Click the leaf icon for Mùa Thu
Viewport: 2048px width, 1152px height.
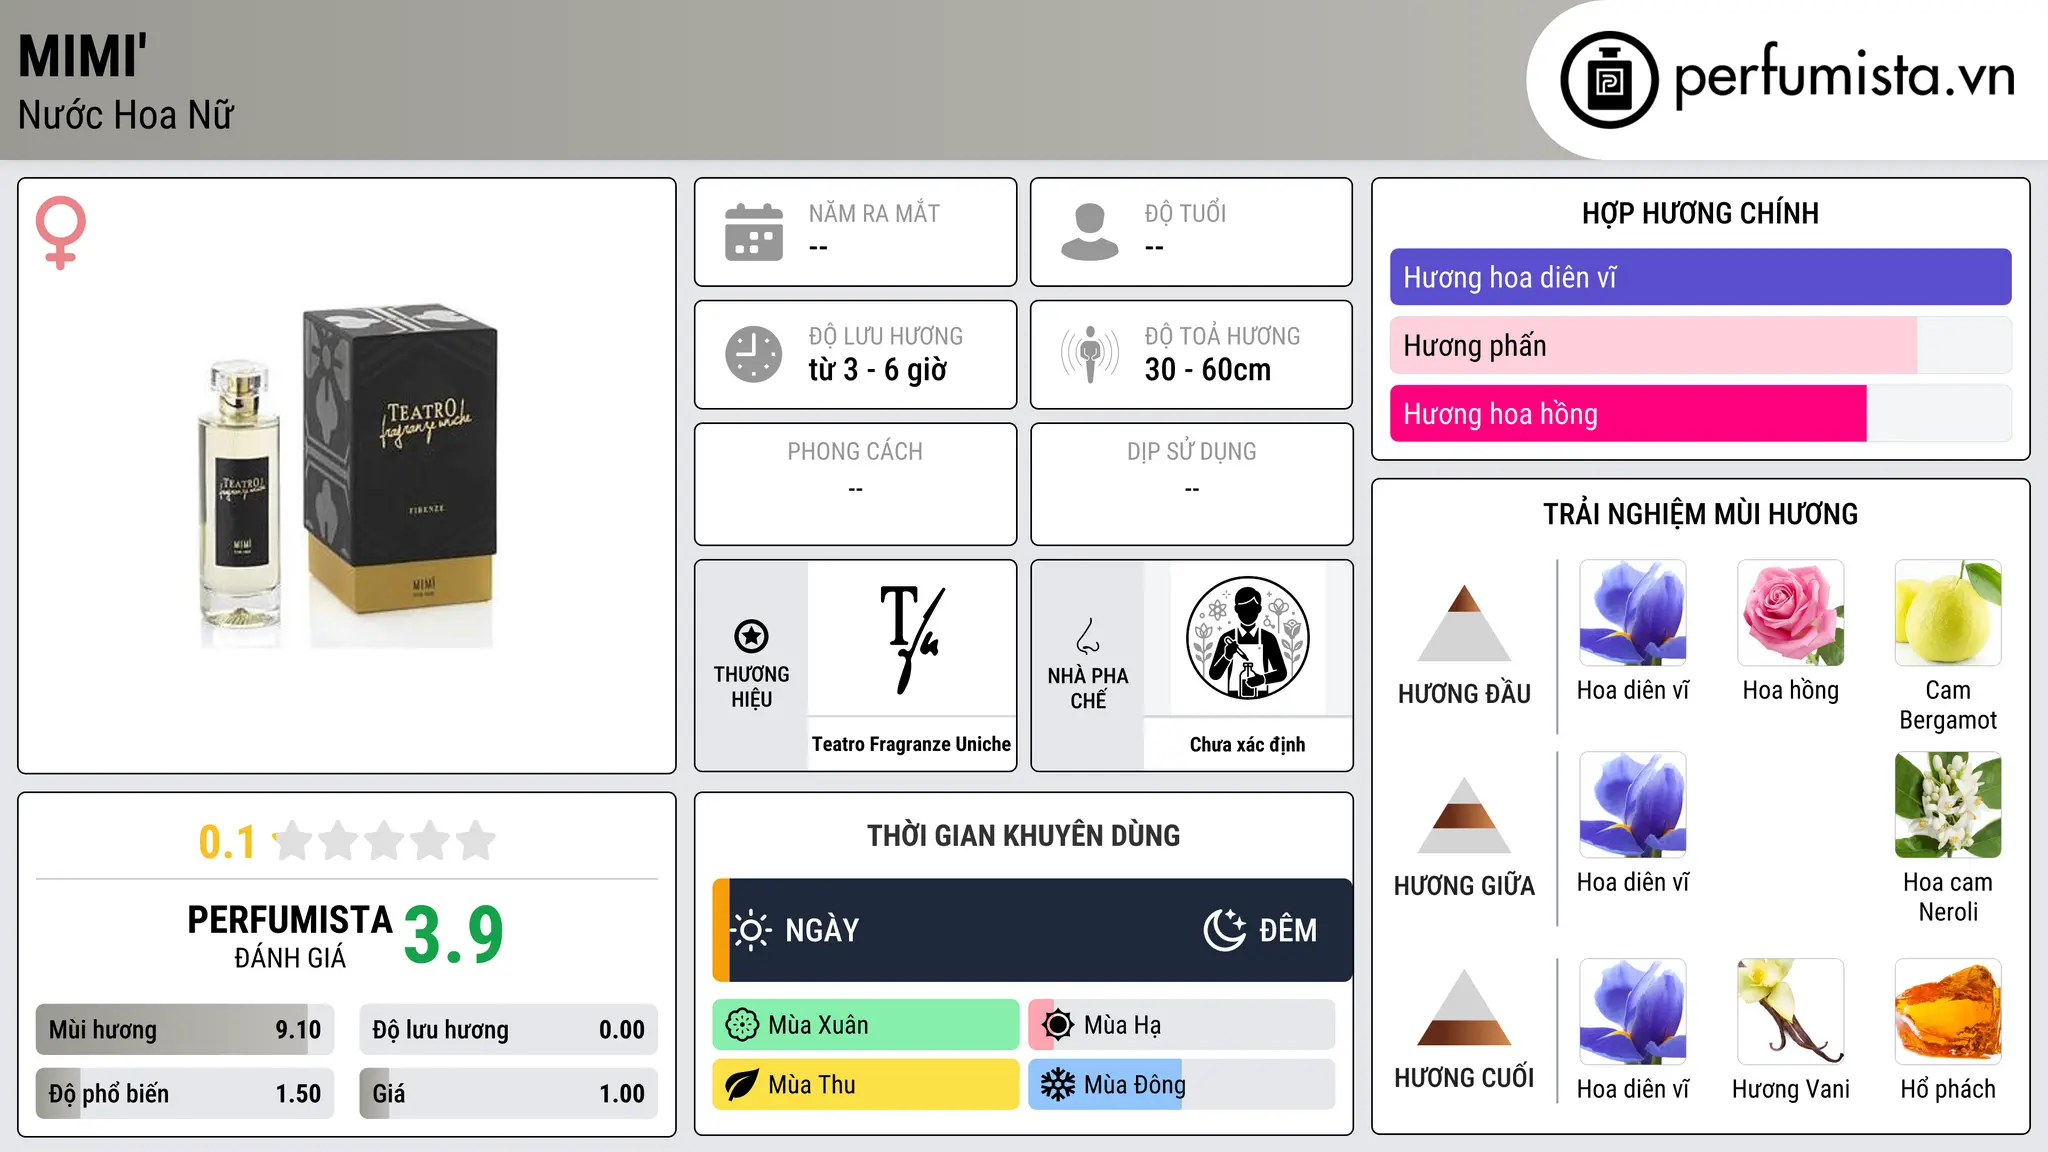pos(742,1085)
